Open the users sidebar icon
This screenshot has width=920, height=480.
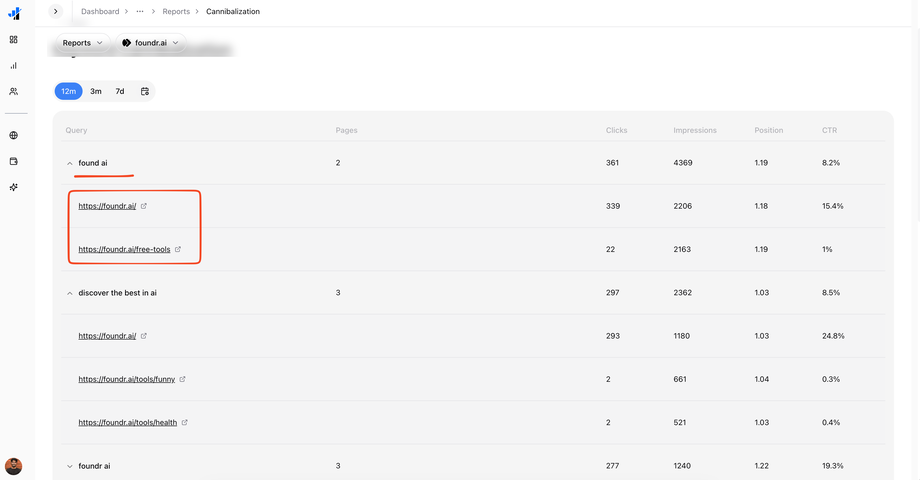click(x=13, y=92)
